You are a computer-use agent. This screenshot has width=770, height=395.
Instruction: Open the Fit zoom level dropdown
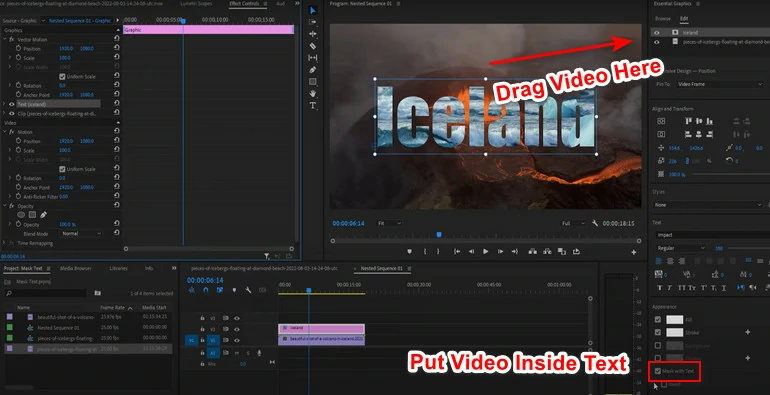coord(389,223)
